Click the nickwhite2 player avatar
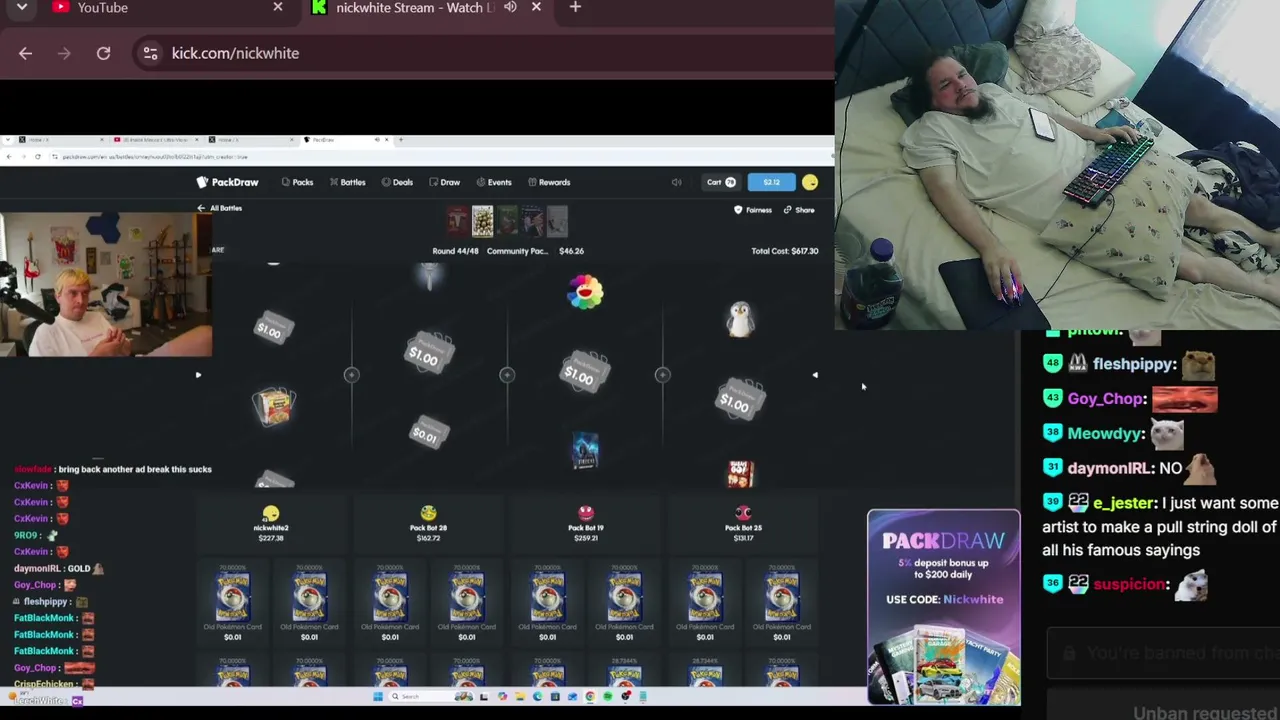Image resolution: width=1280 pixels, height=720 pixels. point(271,513)
